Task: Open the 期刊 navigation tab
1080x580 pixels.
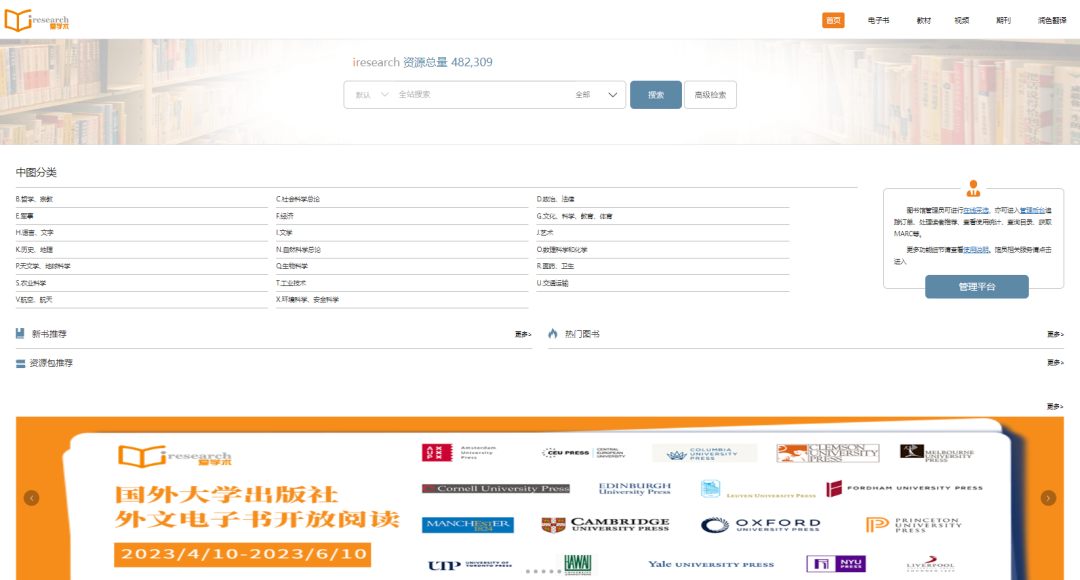Action: coord(1003,20)
